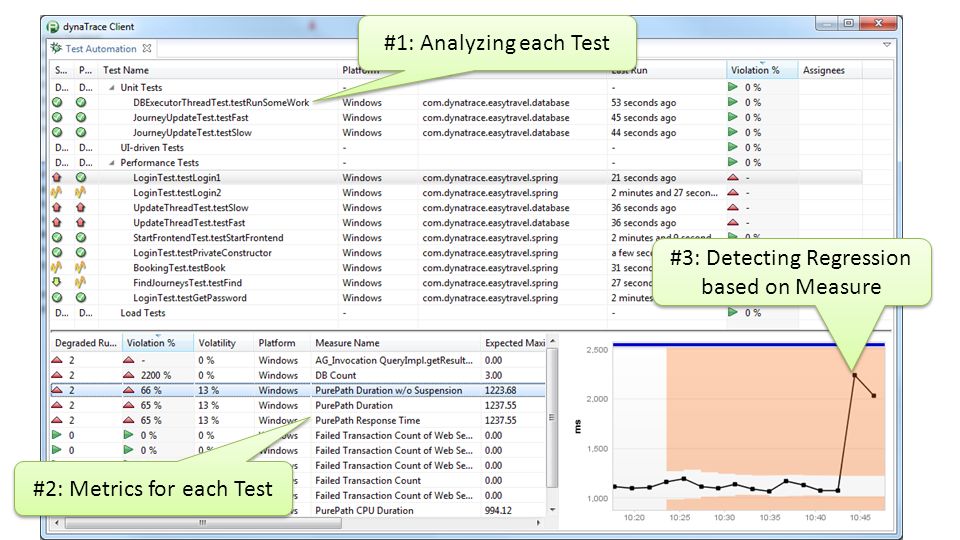Select the JourneyUpdateTest.testFast test row
This screenshot has height=540, width=960.
(x=190, y=118)
